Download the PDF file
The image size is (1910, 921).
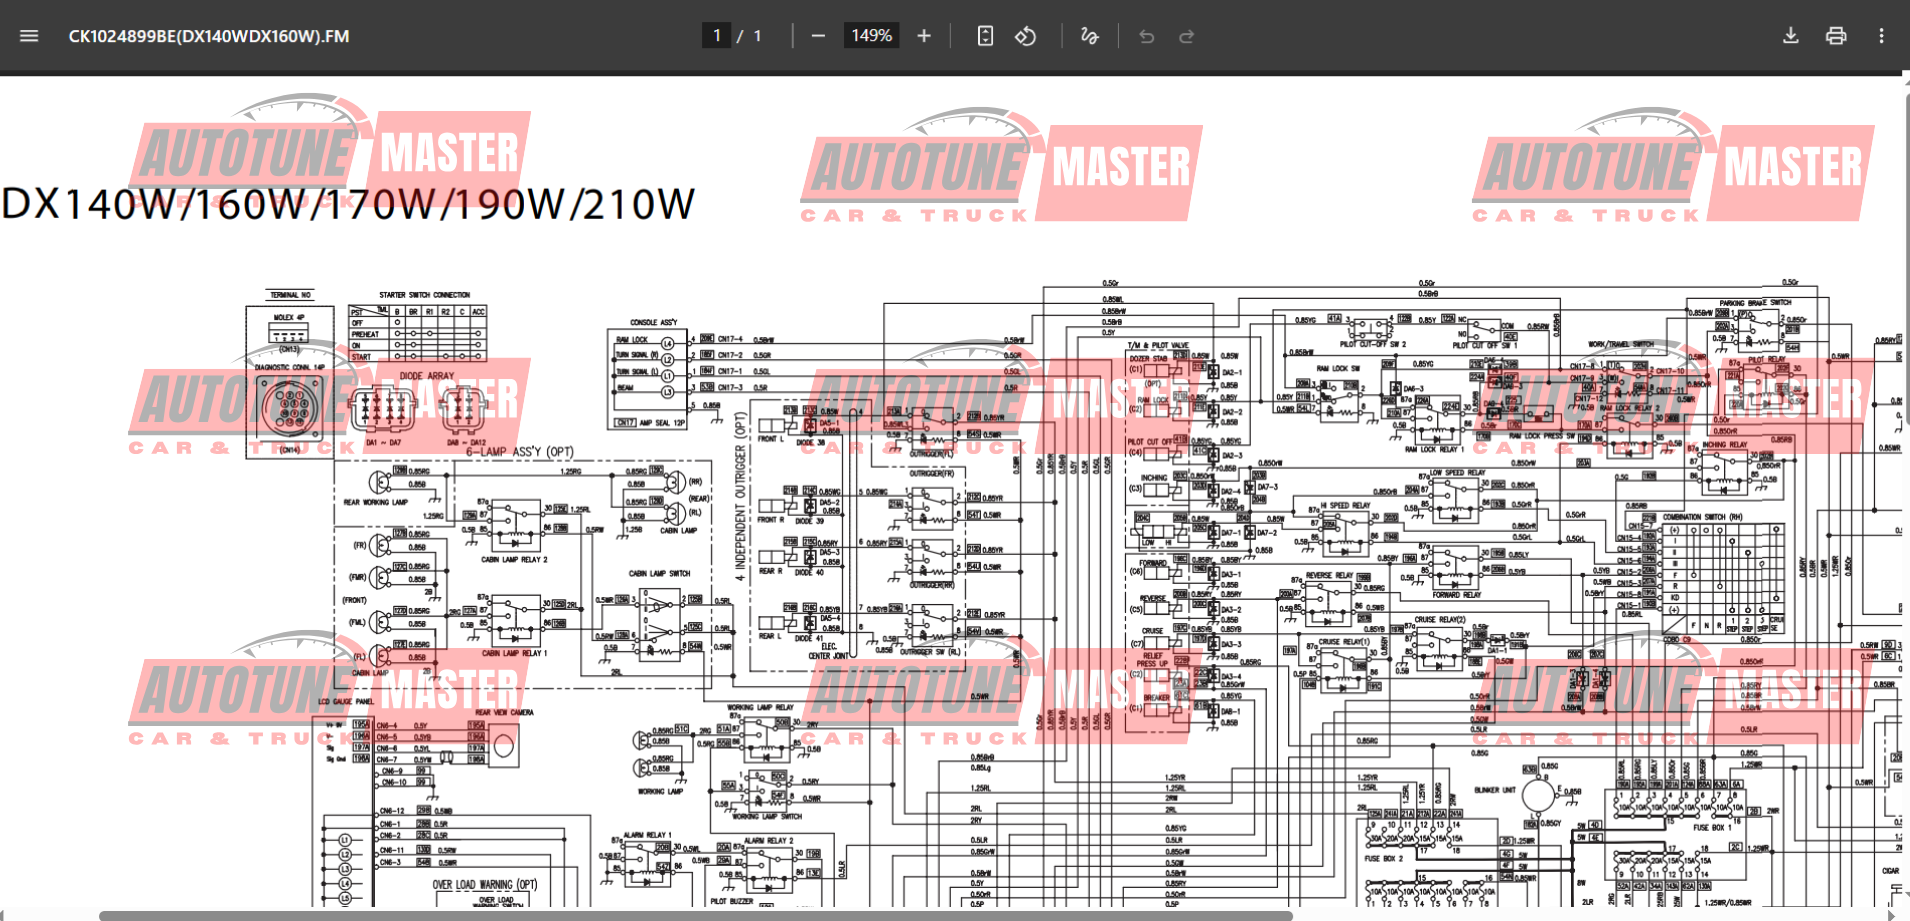point(1791,36)
